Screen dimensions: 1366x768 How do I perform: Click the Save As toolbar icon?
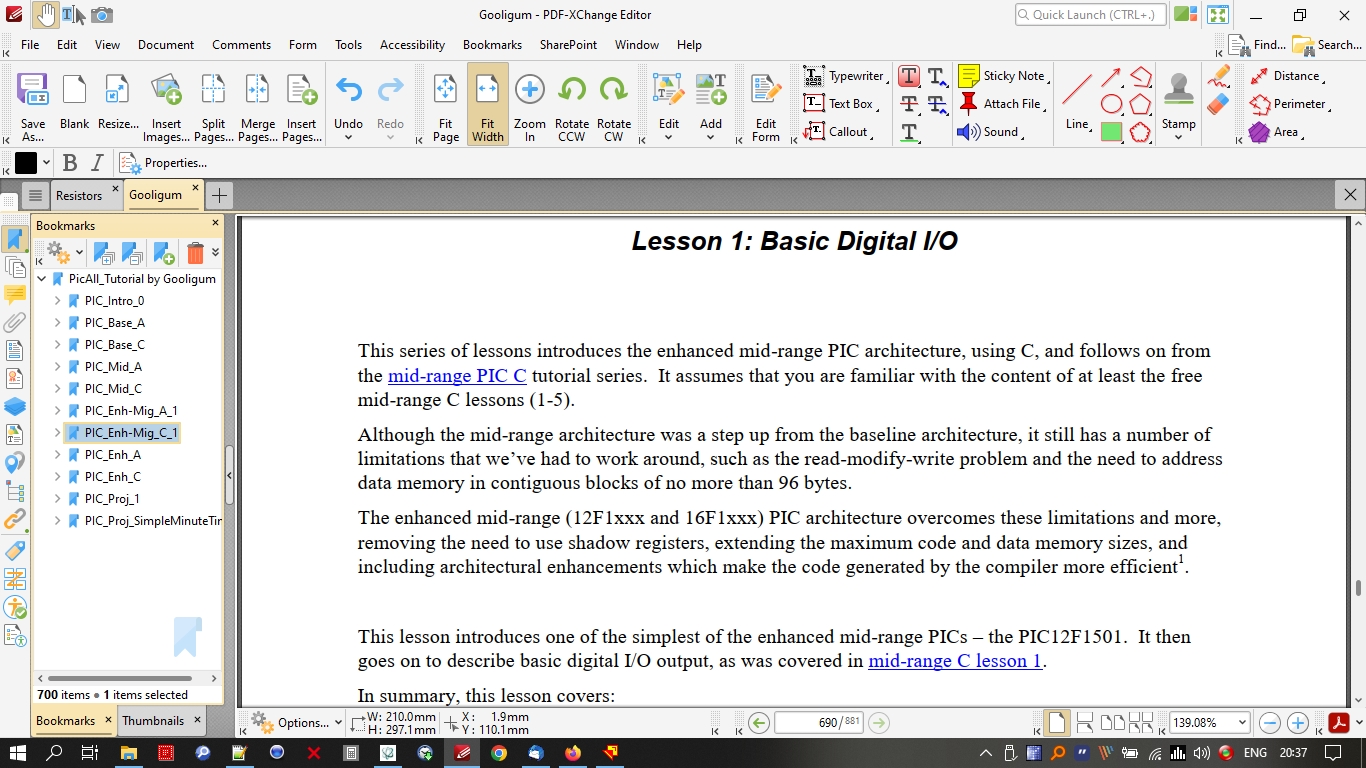33,105
